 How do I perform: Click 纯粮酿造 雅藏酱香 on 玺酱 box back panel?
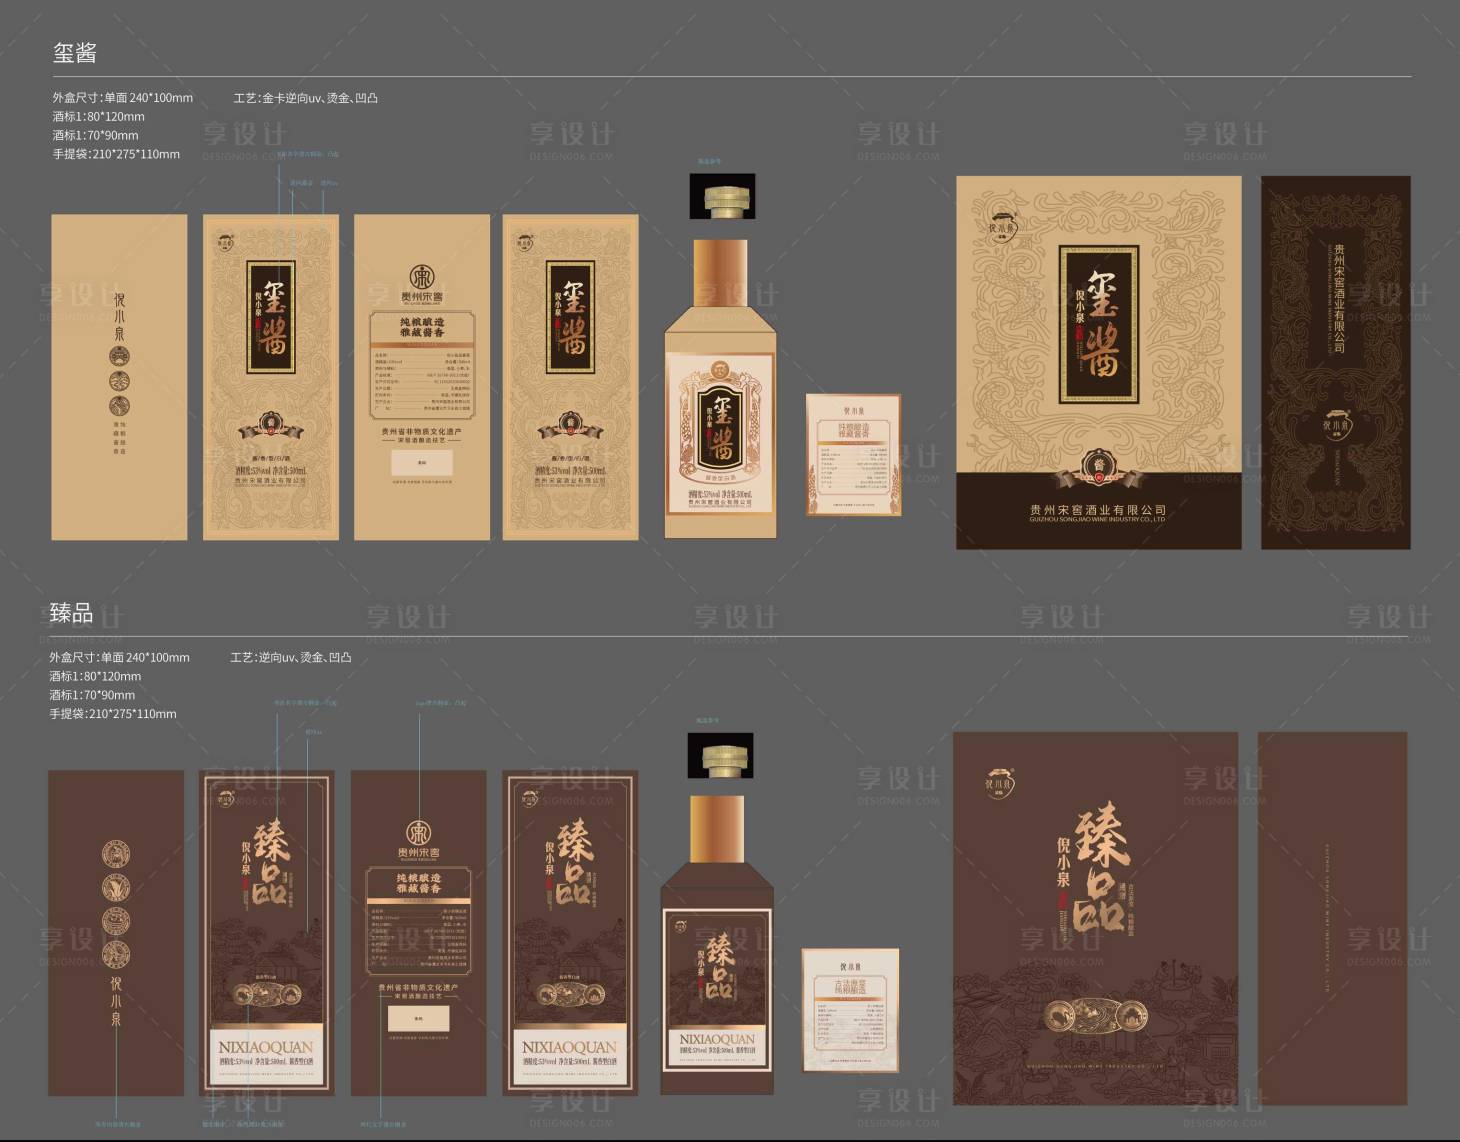[x=422, y=327]
